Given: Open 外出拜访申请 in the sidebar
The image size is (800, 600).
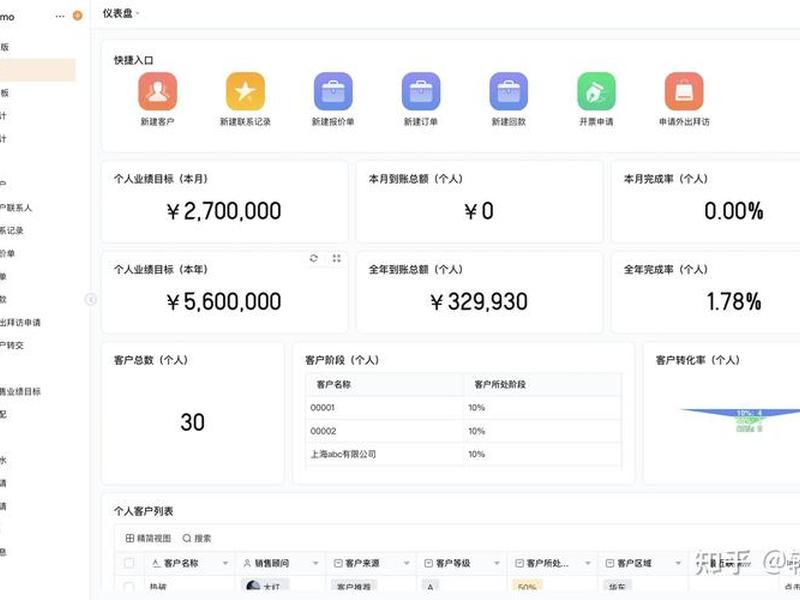Looking at the screenshot, I should (x=20, y=322).
